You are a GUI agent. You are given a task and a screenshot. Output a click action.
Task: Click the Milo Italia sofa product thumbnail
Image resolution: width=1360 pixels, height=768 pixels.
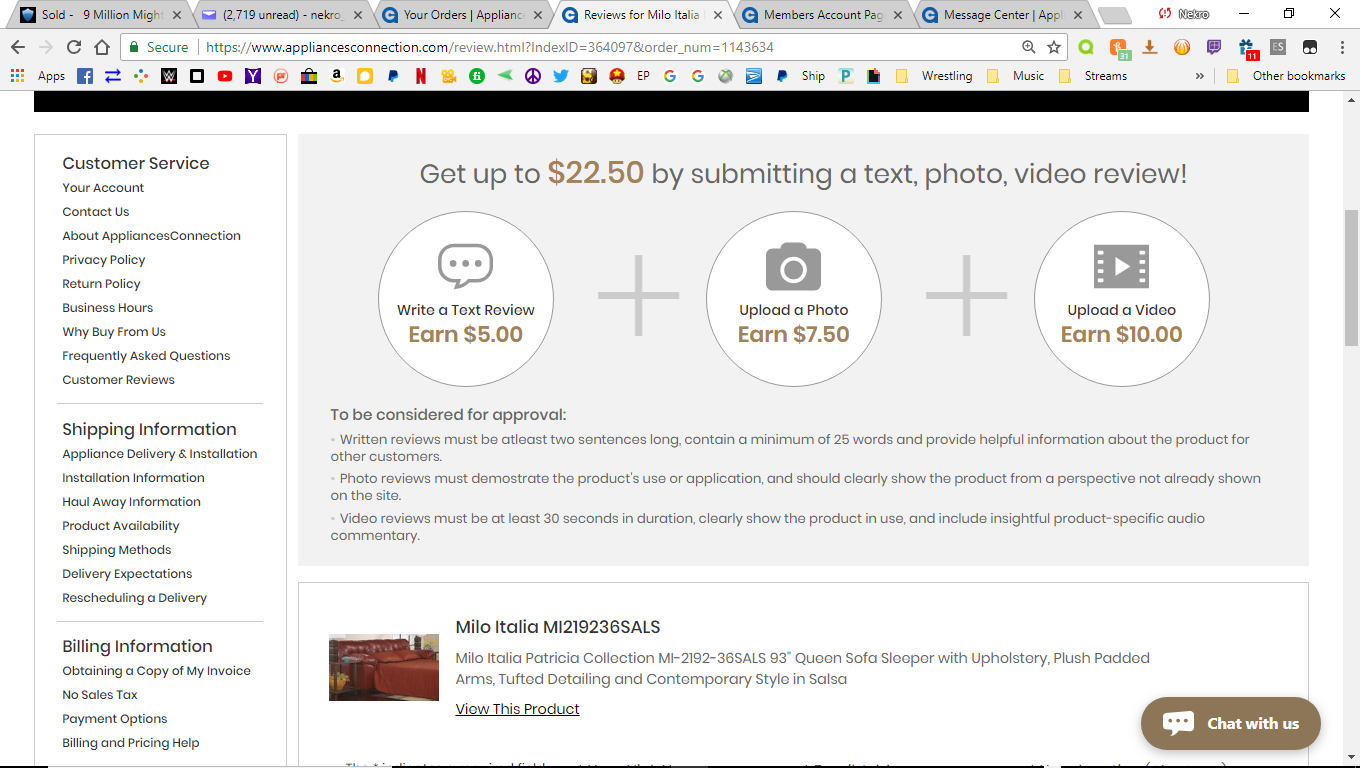click(384, 667)
